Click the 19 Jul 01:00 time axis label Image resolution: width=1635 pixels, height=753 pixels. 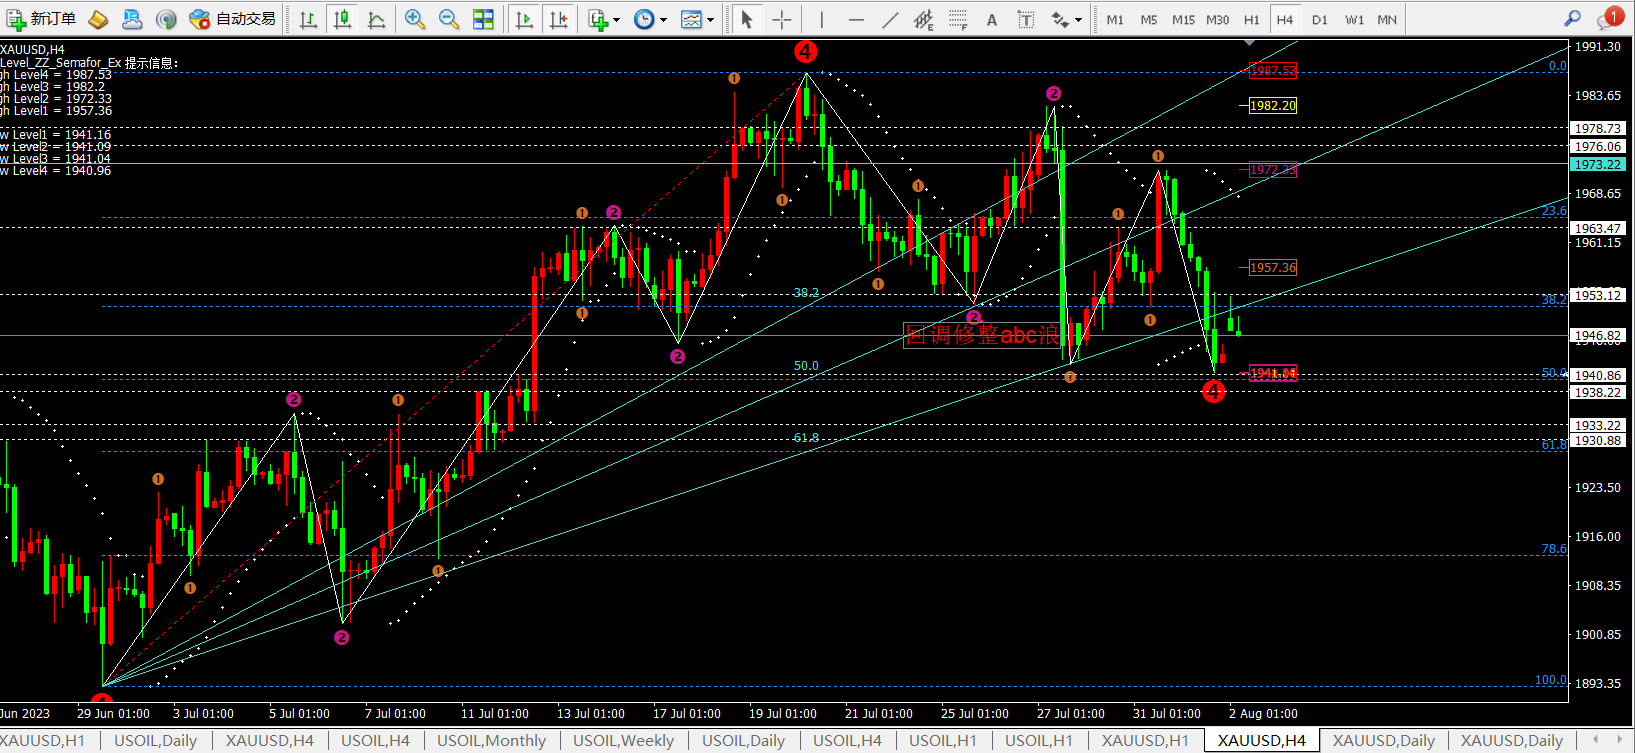tap(783, 714)
